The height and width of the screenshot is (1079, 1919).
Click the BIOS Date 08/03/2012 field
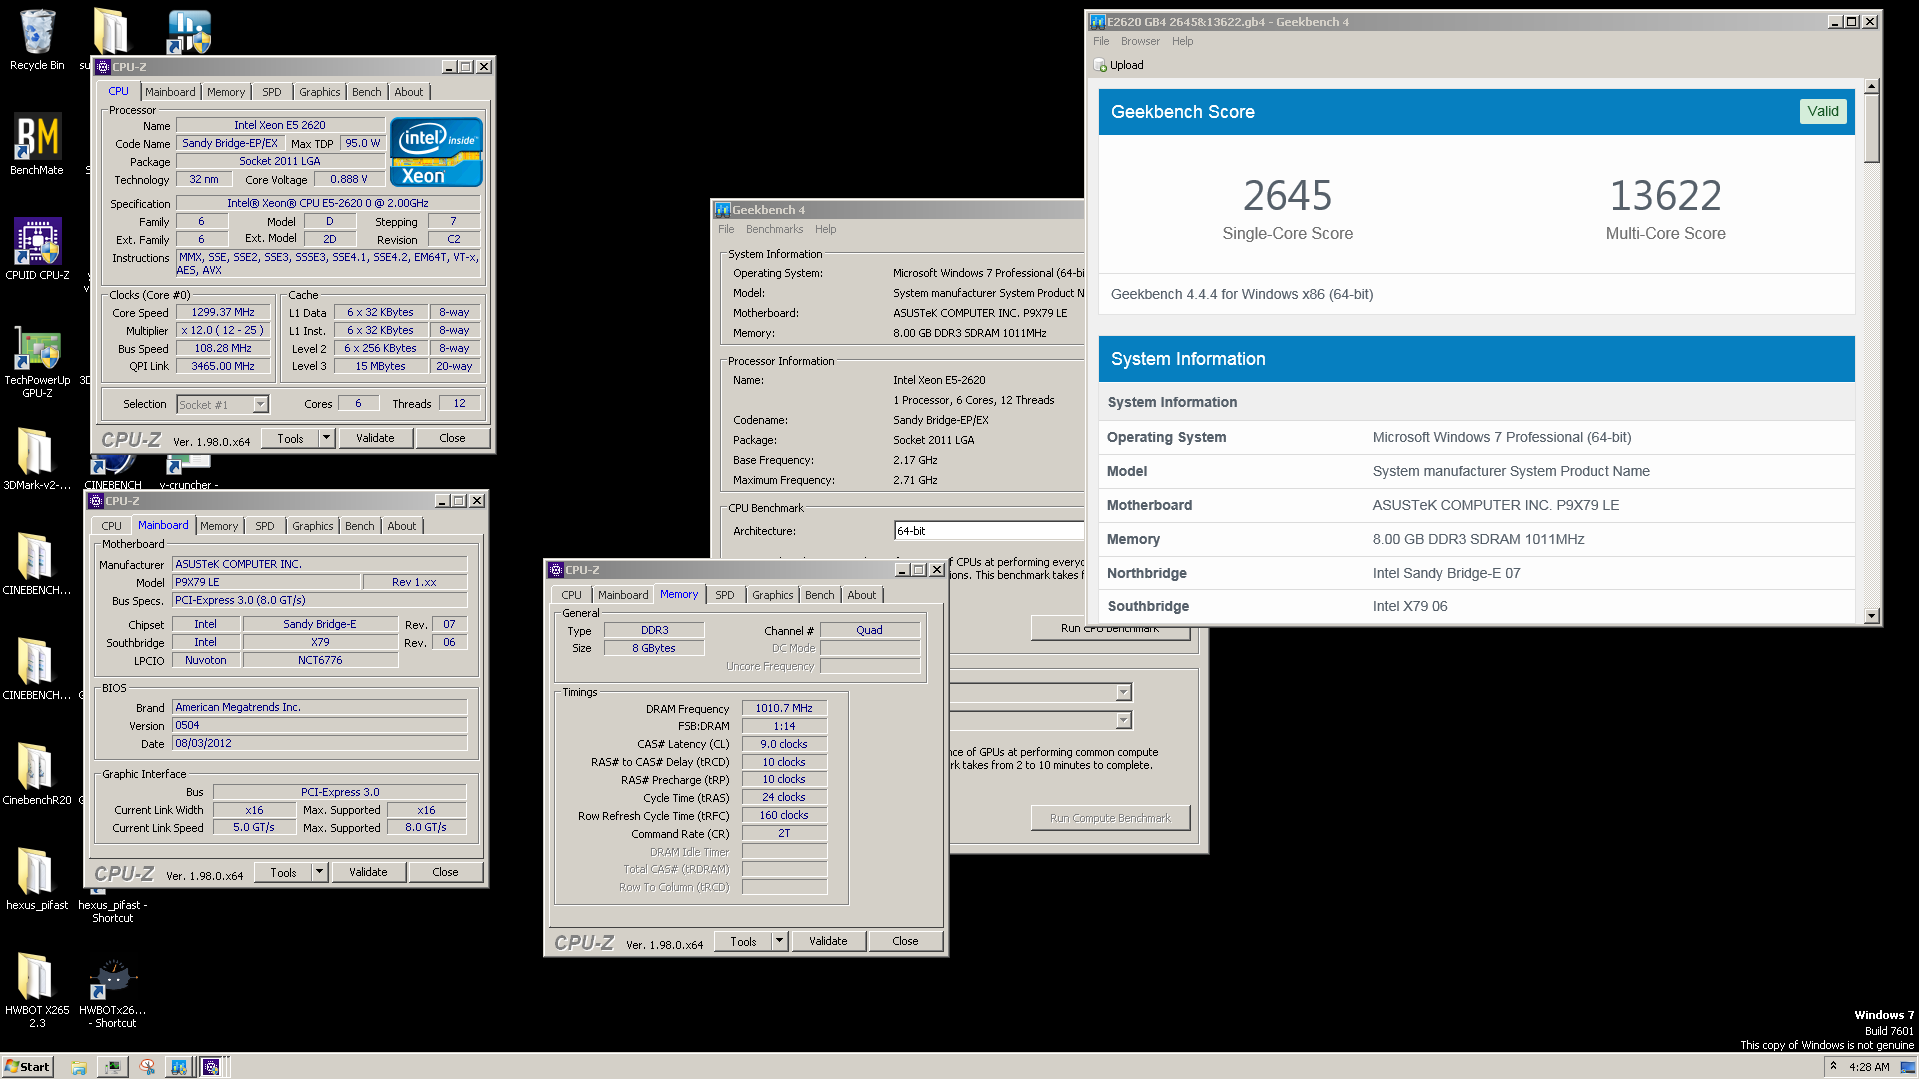[319, 743]
